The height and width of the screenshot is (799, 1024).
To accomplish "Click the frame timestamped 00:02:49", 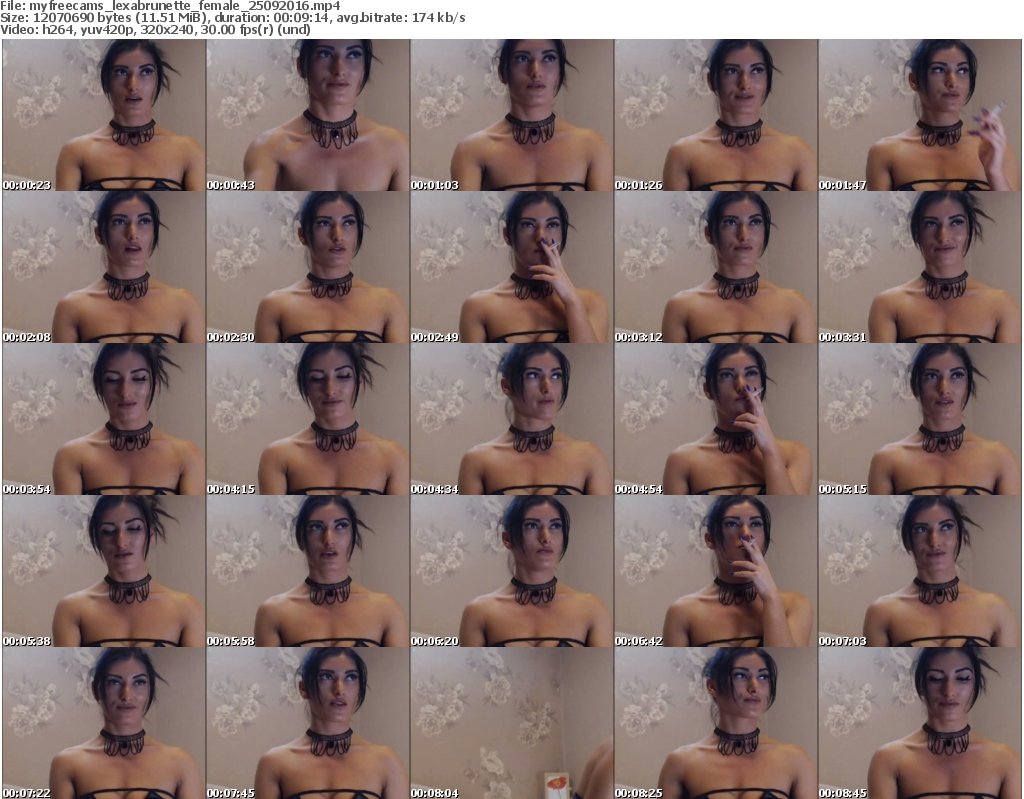I will click(x=512, y=267).
